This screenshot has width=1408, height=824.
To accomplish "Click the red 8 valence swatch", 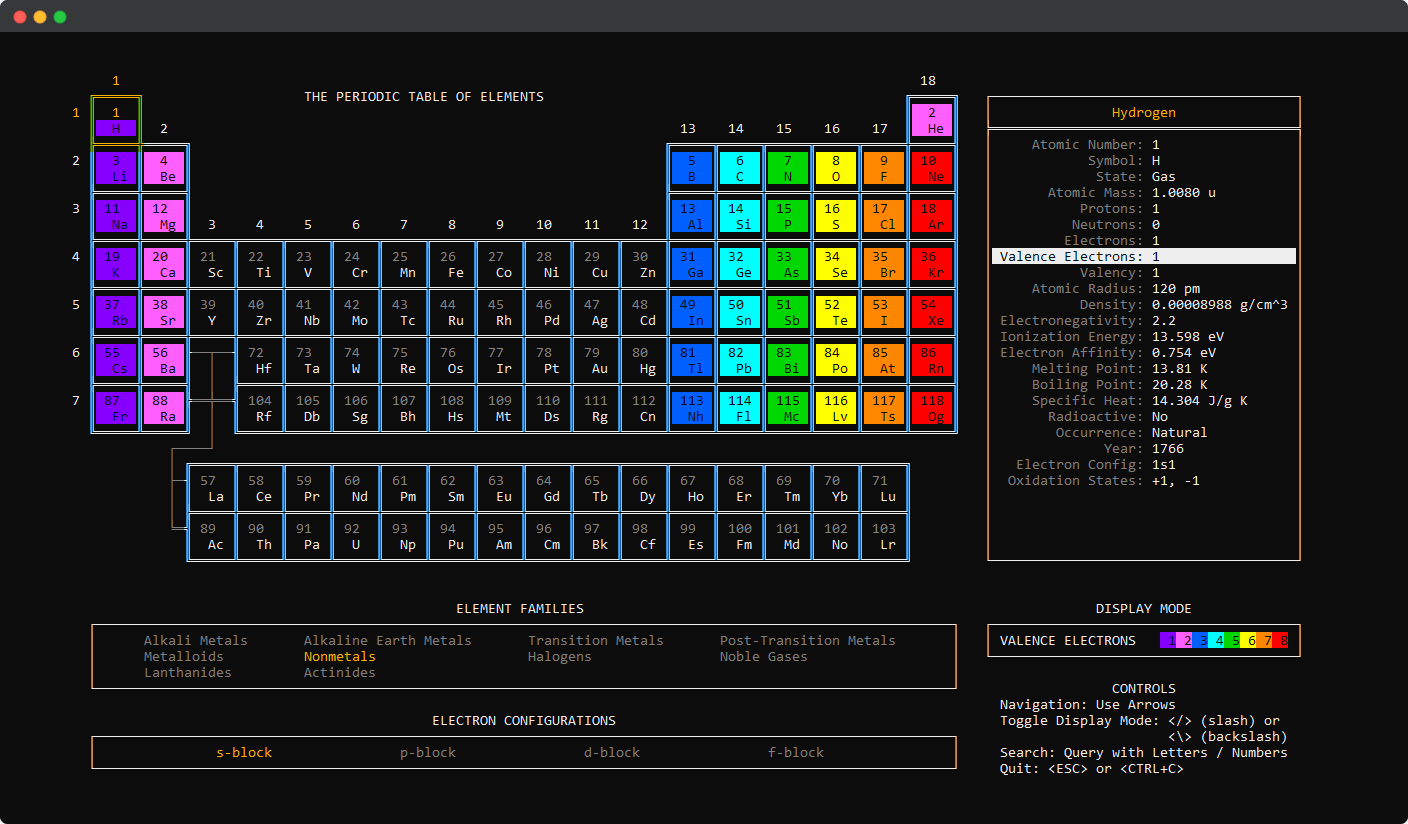I will click(1284, 641).
